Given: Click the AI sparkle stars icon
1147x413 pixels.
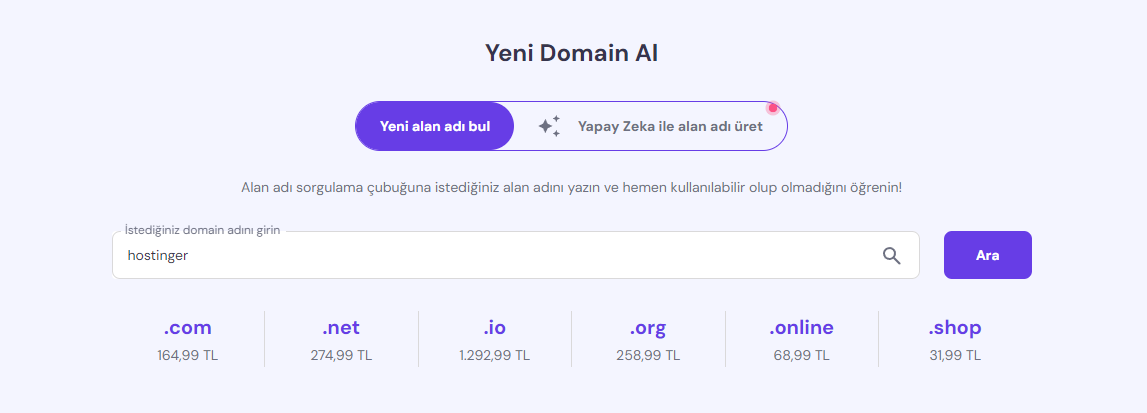Looking at the screenshot, I should point(549,126).
